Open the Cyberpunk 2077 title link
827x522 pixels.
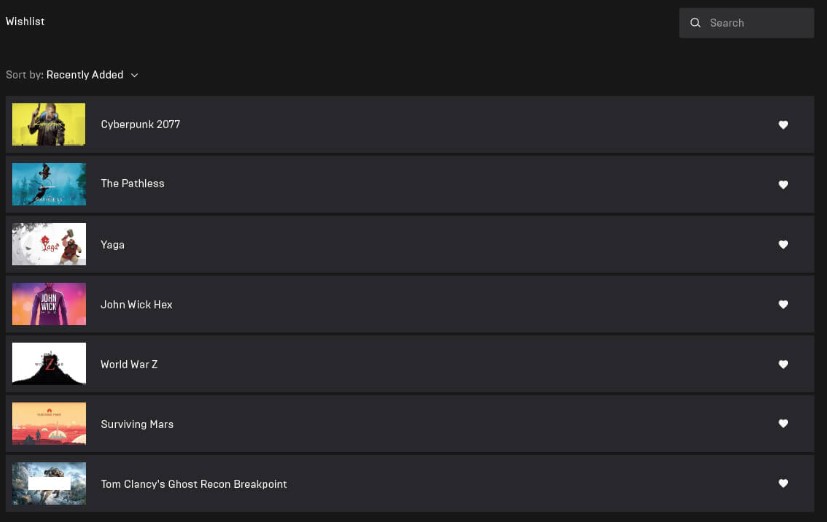[140, 124]
